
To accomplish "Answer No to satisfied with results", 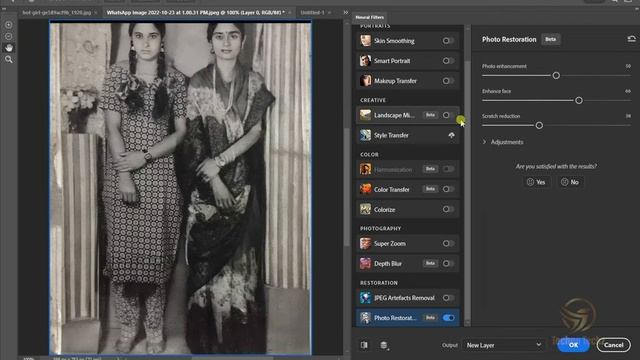I will coord(570,182).
